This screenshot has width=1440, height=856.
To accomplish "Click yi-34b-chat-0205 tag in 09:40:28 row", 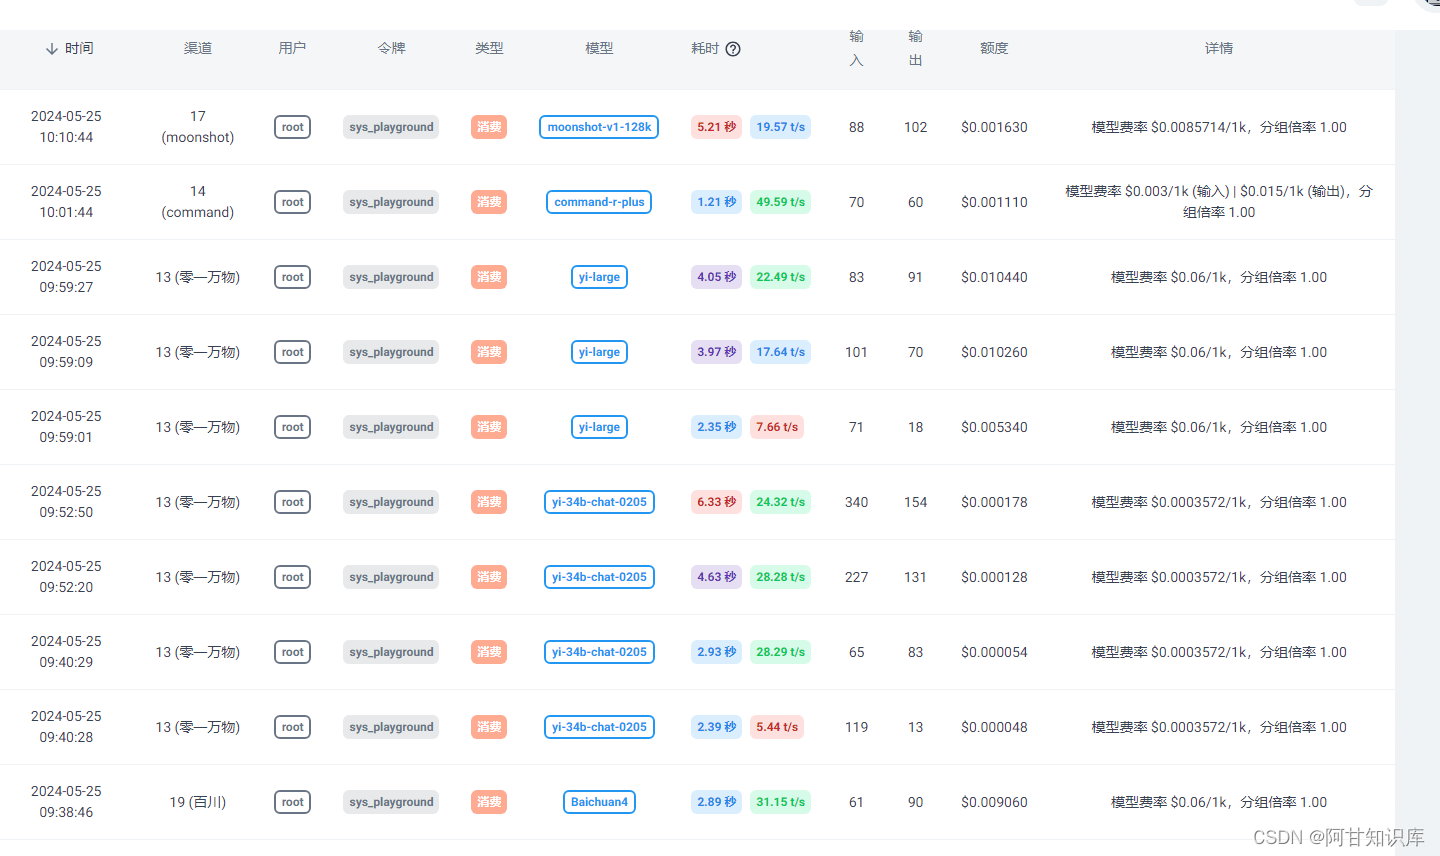I will pos(599,727).
